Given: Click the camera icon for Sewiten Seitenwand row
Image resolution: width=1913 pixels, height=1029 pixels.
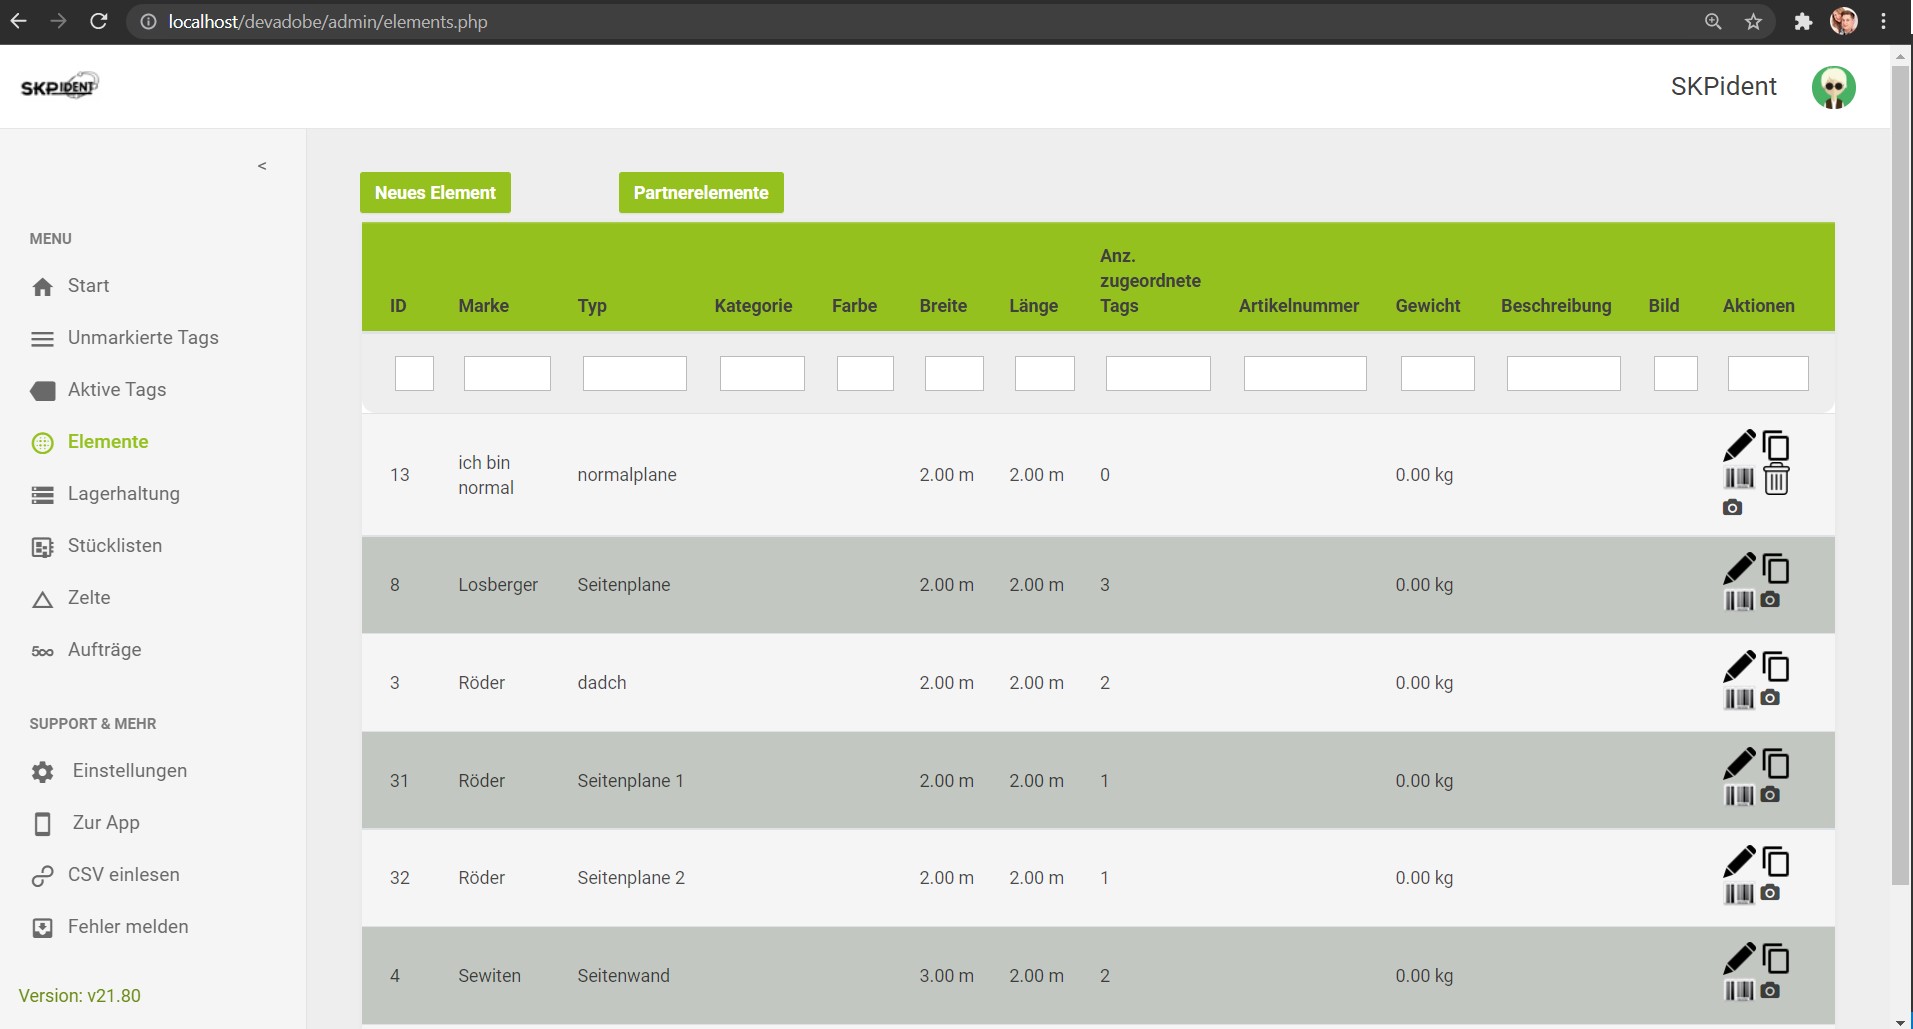Looking at the screenshot, I should coord(1770,990).
